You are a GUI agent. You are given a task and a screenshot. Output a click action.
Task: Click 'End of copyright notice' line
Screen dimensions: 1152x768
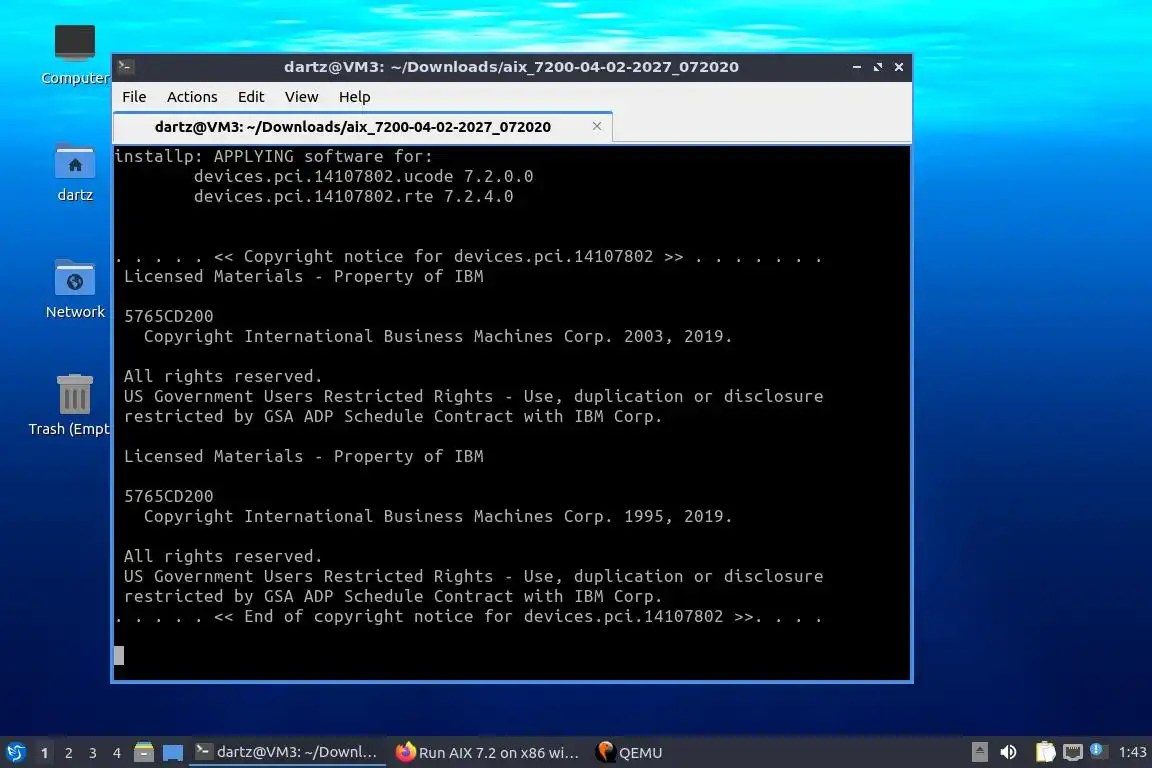click(x=468, y=617)
